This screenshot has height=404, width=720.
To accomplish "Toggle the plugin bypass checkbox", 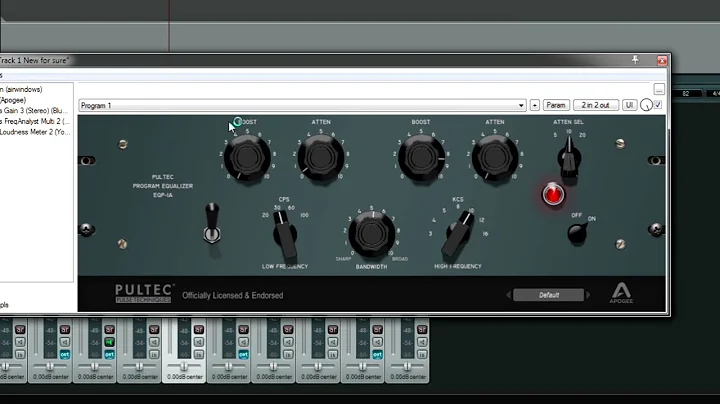I will [658, 105].
